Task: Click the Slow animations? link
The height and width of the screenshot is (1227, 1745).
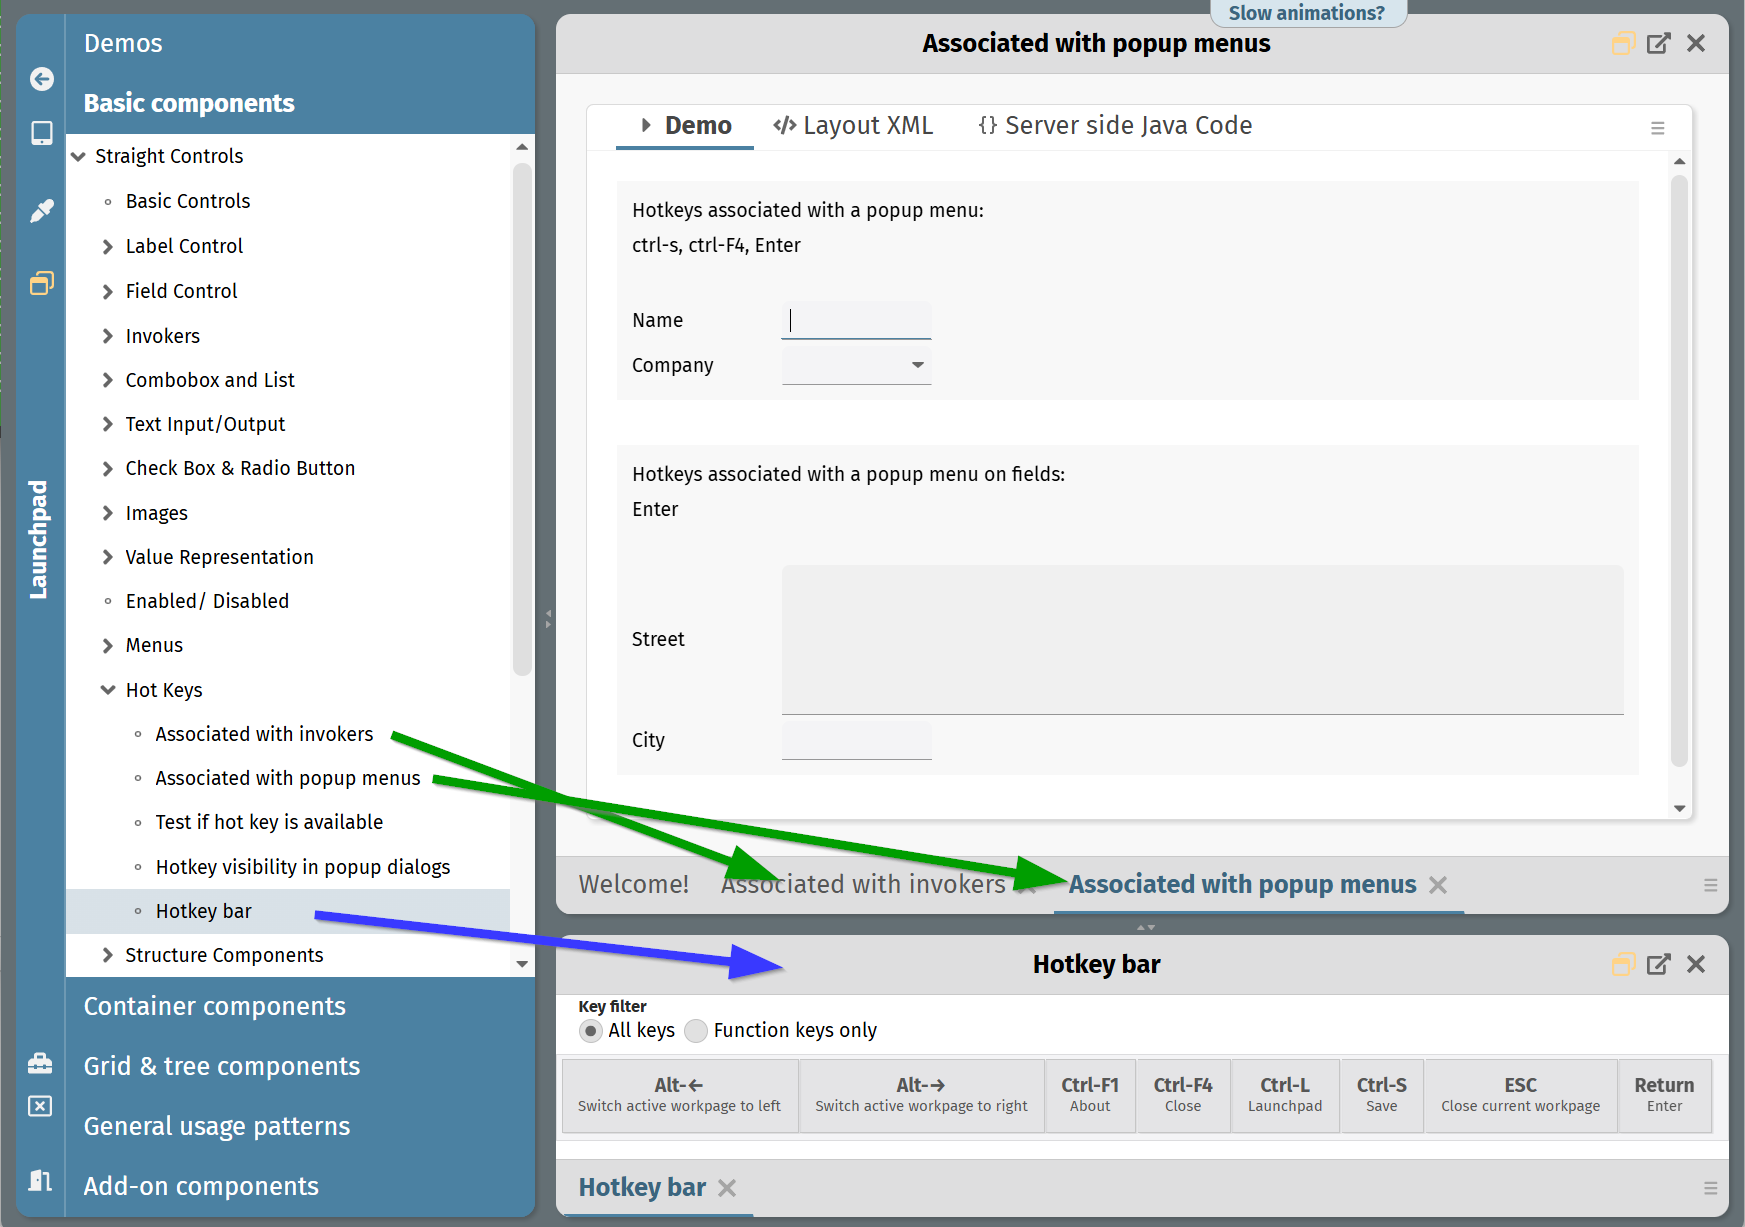Action: [1306, 13]
